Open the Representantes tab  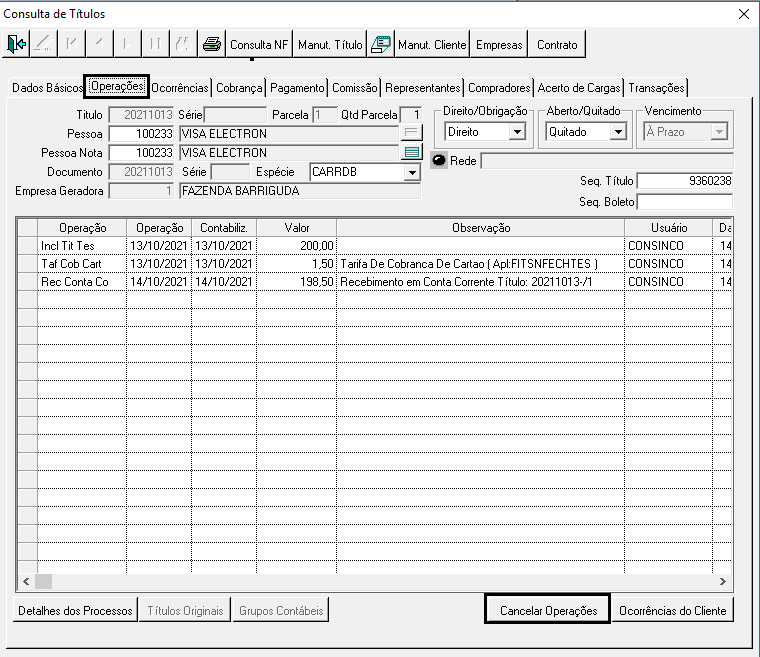tap(423, 88)
